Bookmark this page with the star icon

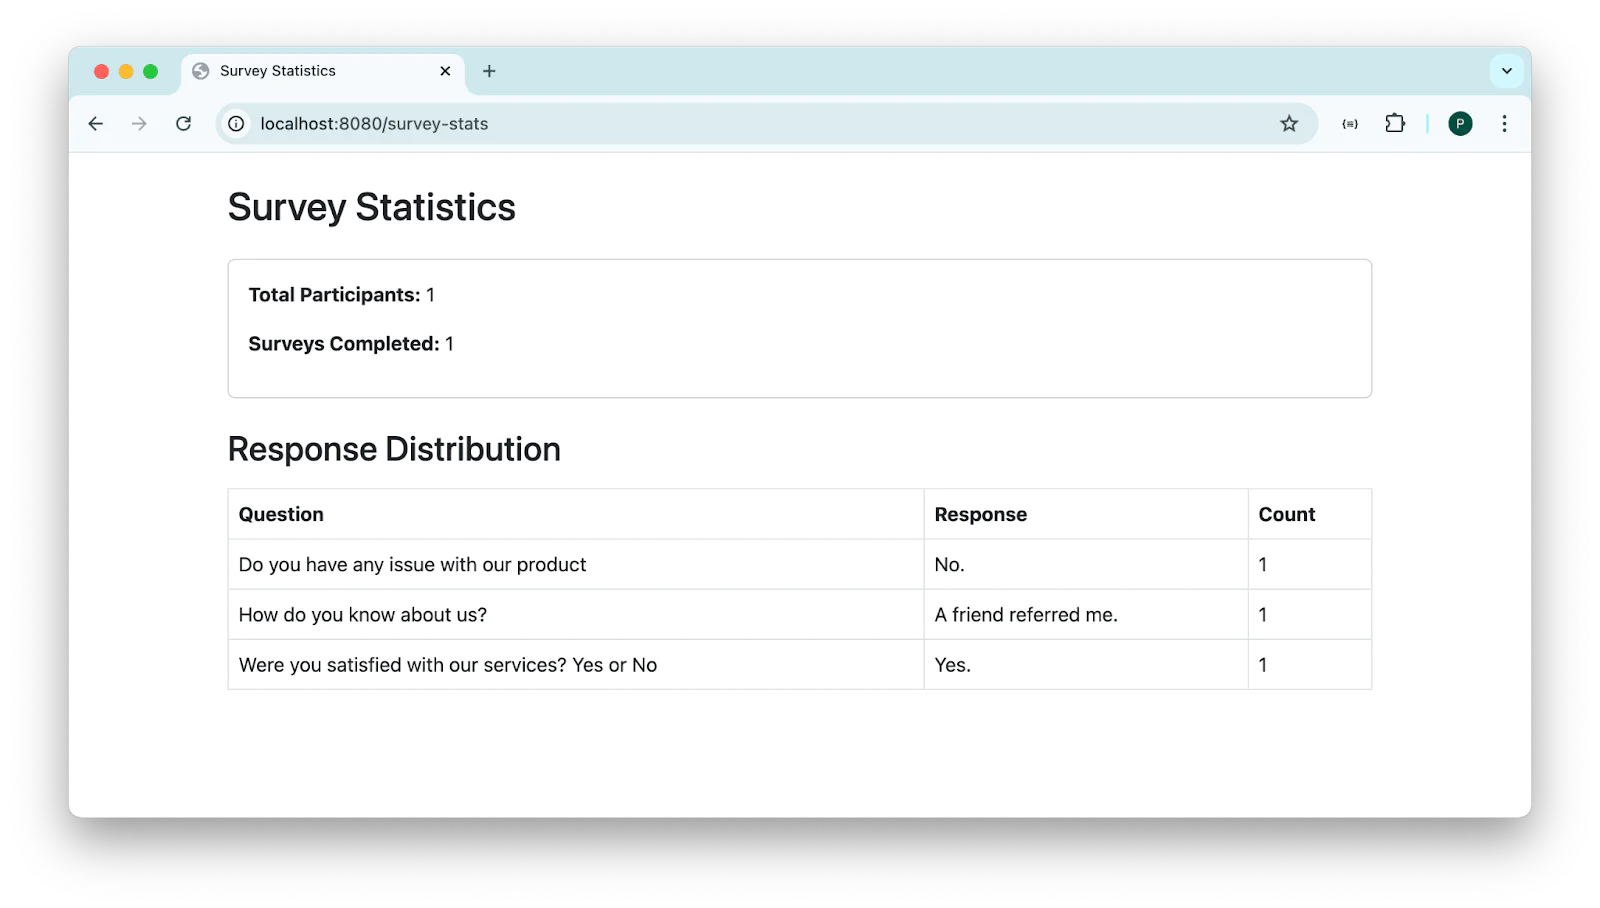(x=1289, y=124)
